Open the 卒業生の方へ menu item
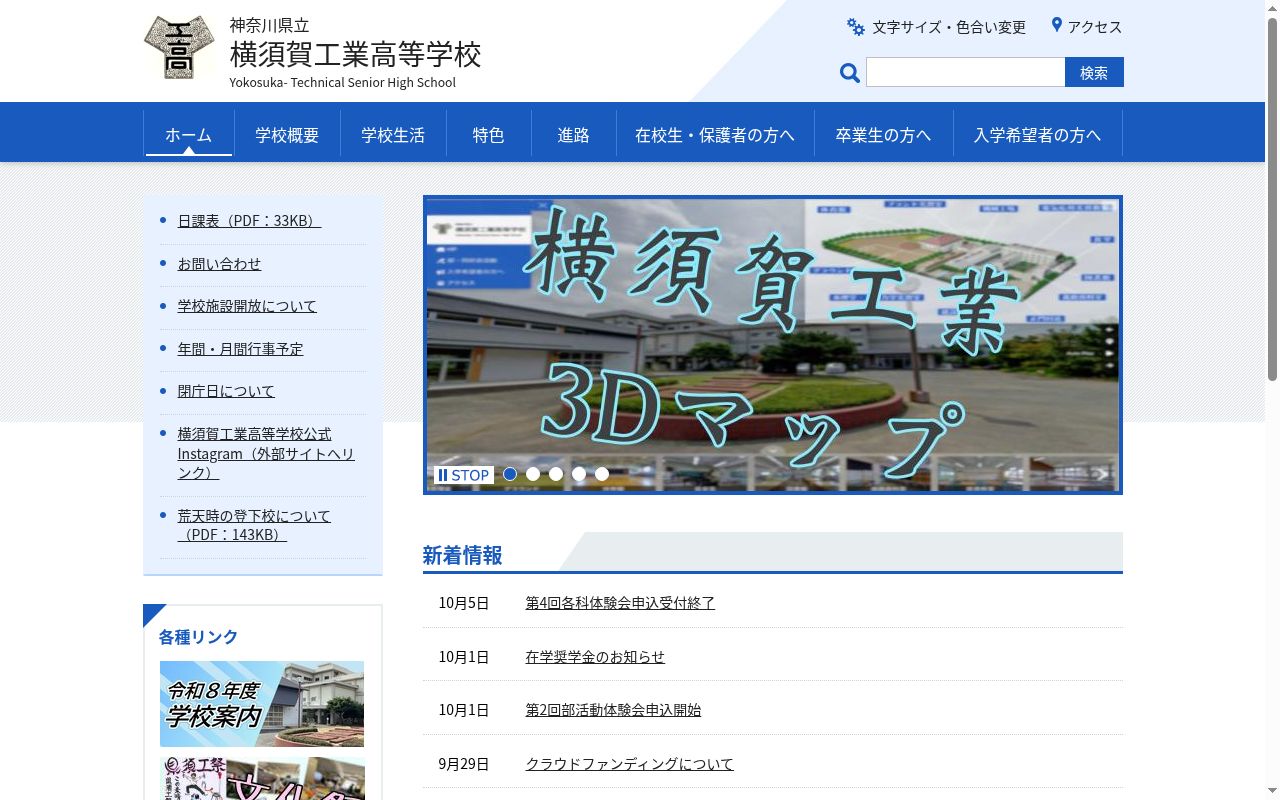1280x800 pixels. (883, 134)
